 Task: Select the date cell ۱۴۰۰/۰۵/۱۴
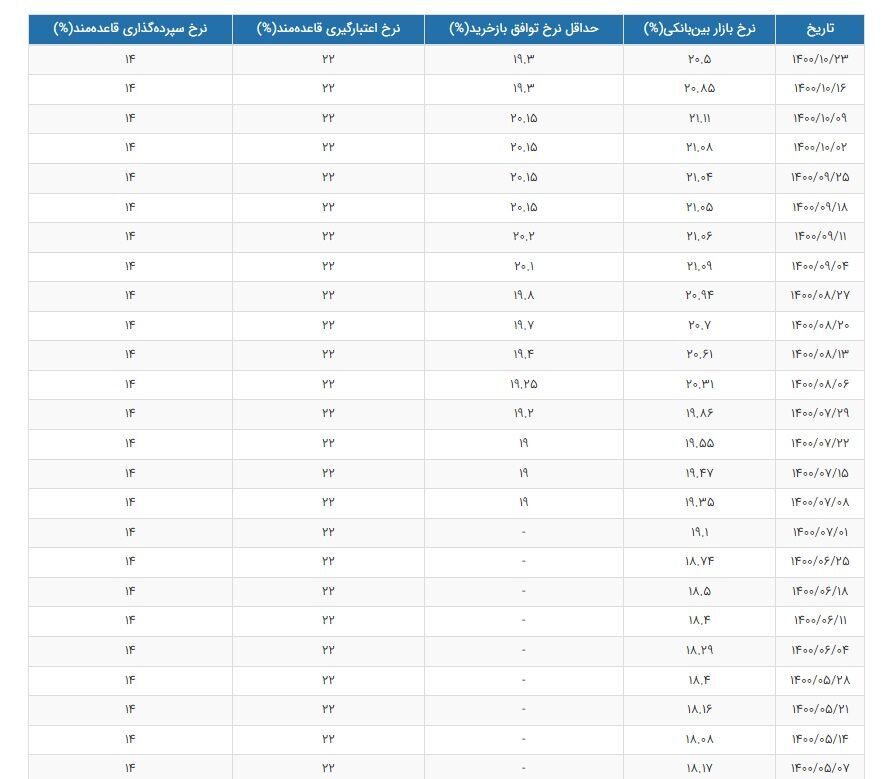[x=820, y=738]
